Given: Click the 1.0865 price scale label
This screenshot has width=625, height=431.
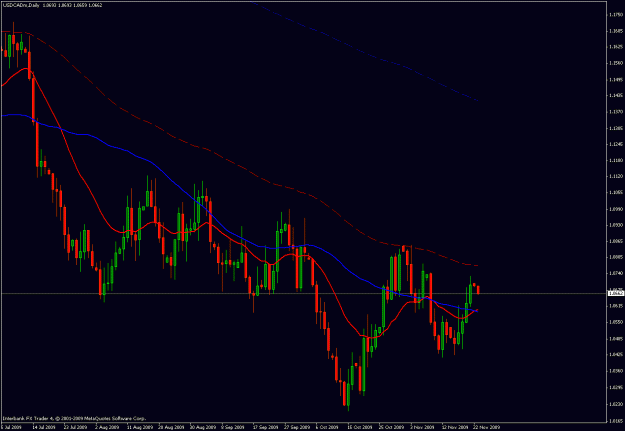Looking at the screenshot, I should (x=616, y=241).
